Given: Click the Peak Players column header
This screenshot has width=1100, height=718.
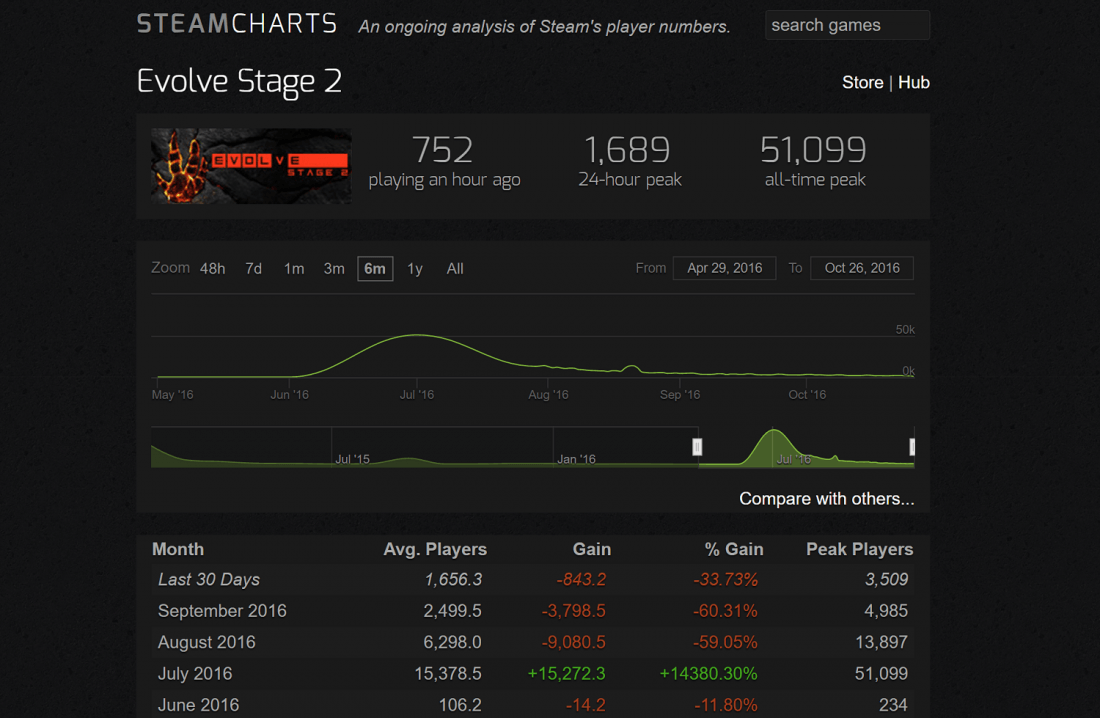Looking at the screenshot, I should 859,550.
